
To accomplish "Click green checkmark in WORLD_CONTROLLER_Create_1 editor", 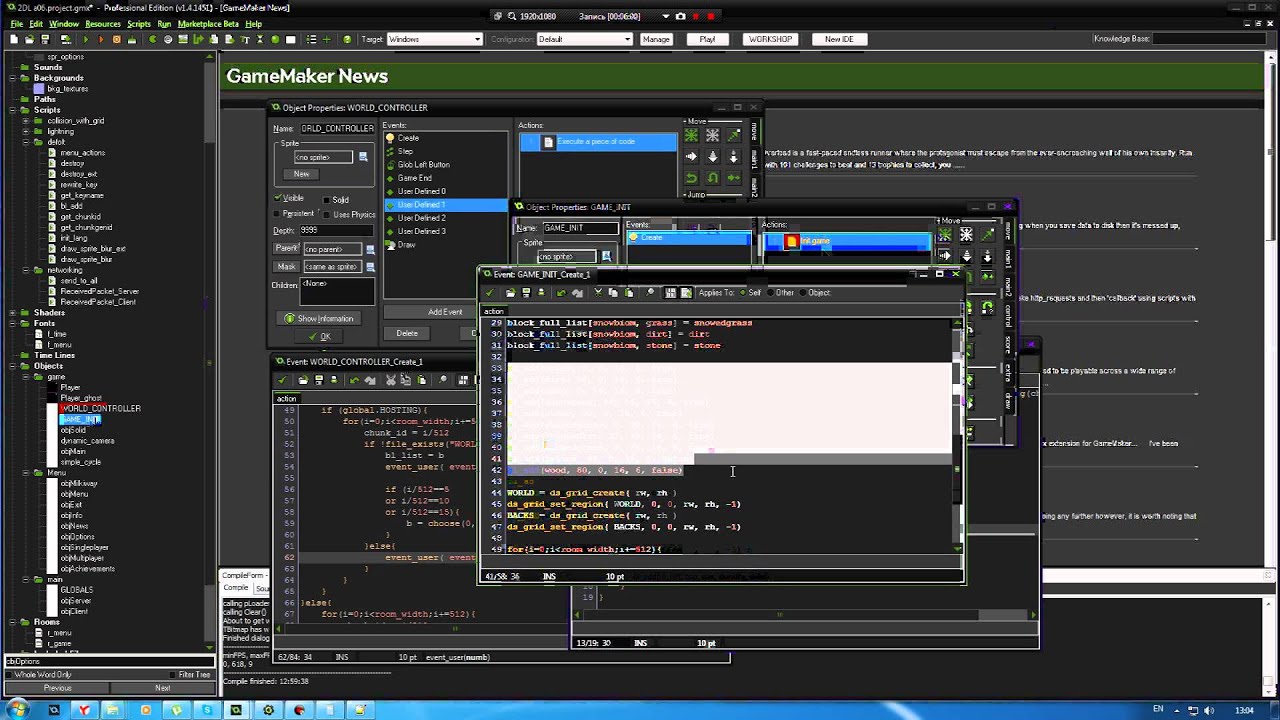I will (283, 380).
